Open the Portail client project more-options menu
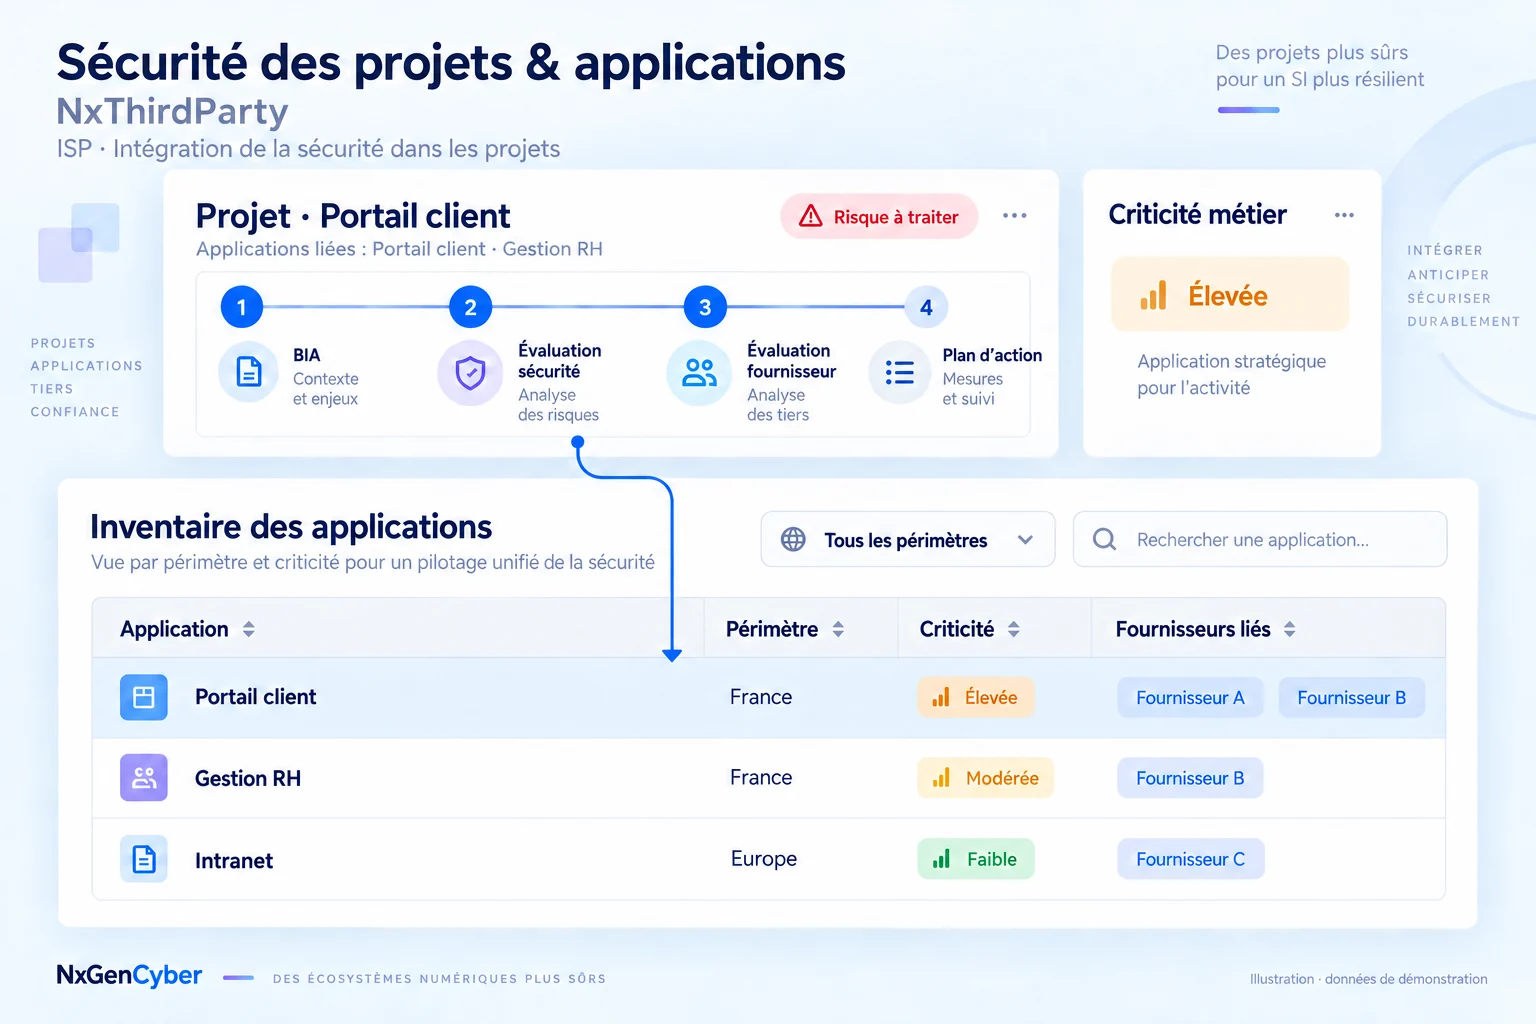1536x1024 pixels. click(1014, 216)
